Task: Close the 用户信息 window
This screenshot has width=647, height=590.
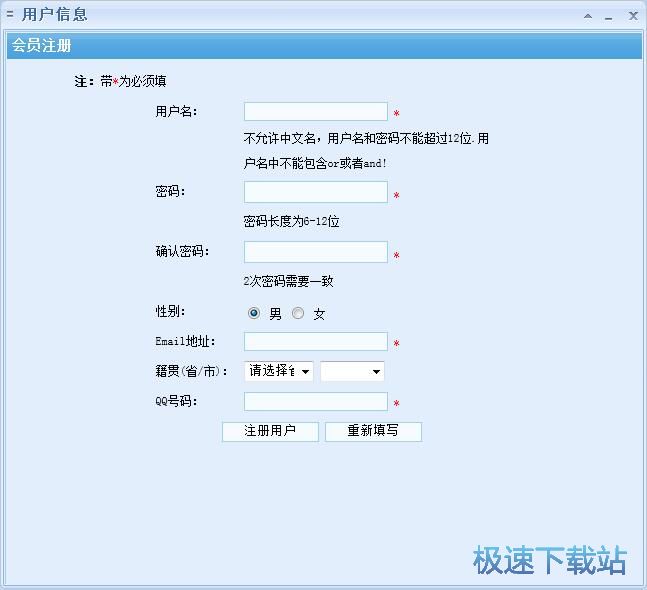Action: 633,16
